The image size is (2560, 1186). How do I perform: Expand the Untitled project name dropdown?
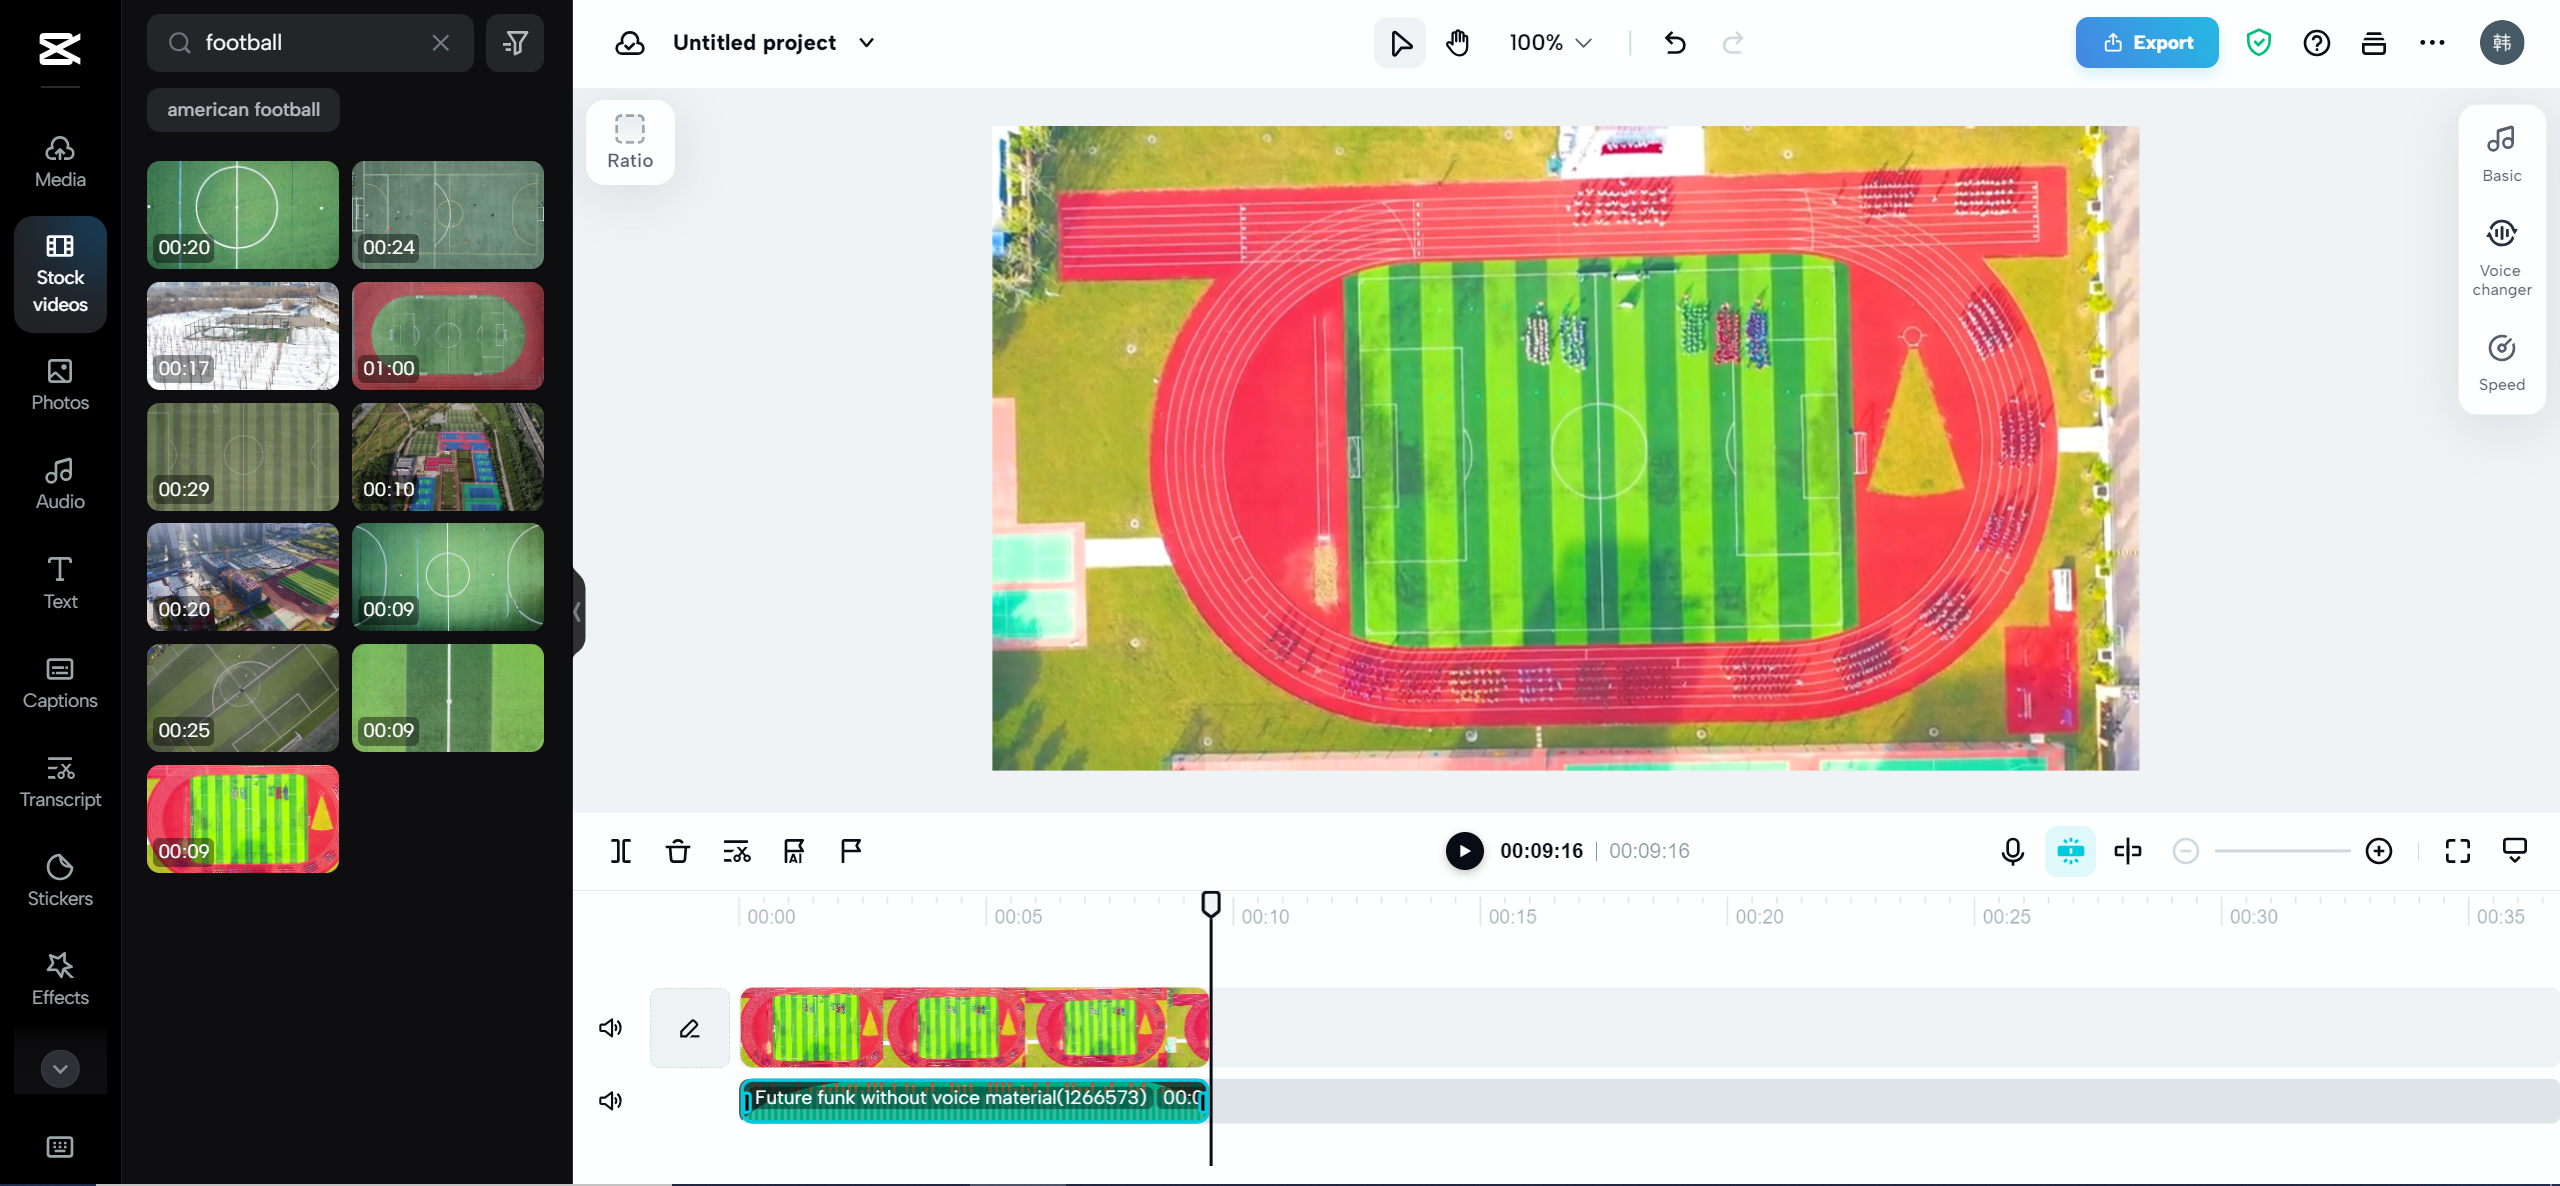[x=868, y=42]
